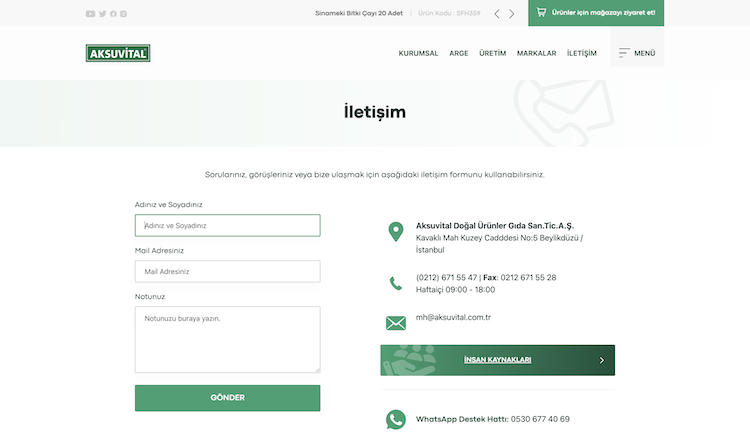Viewport: 750px width, 433px height.
Task: Click the İnsan Kaynakları banner chevron arrow
Action: [x=602, y=360]
